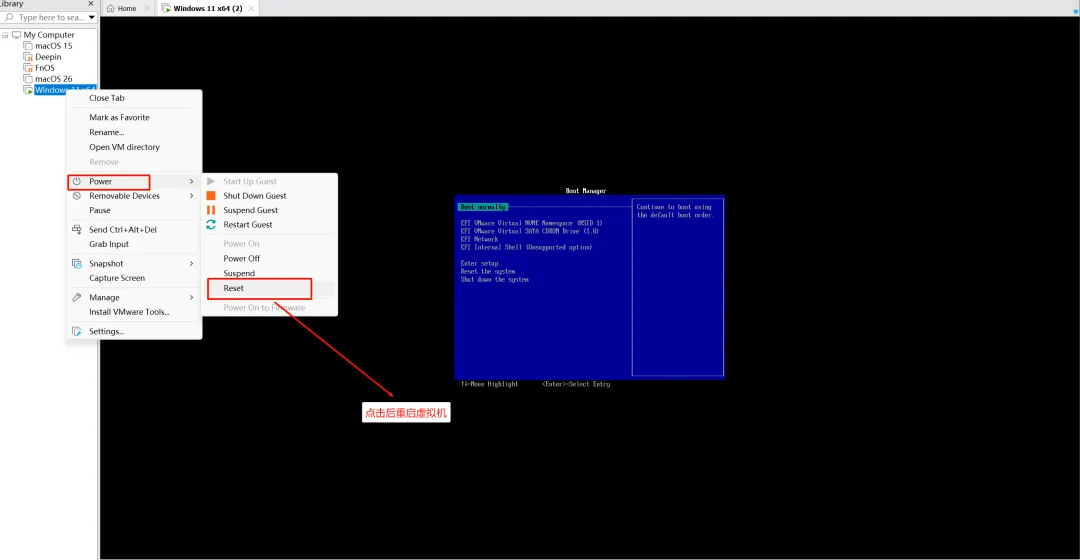Viewport: 1080px width, 560px height.
Task: Expand the Power submenu arrow
Action: click(191, 181)
